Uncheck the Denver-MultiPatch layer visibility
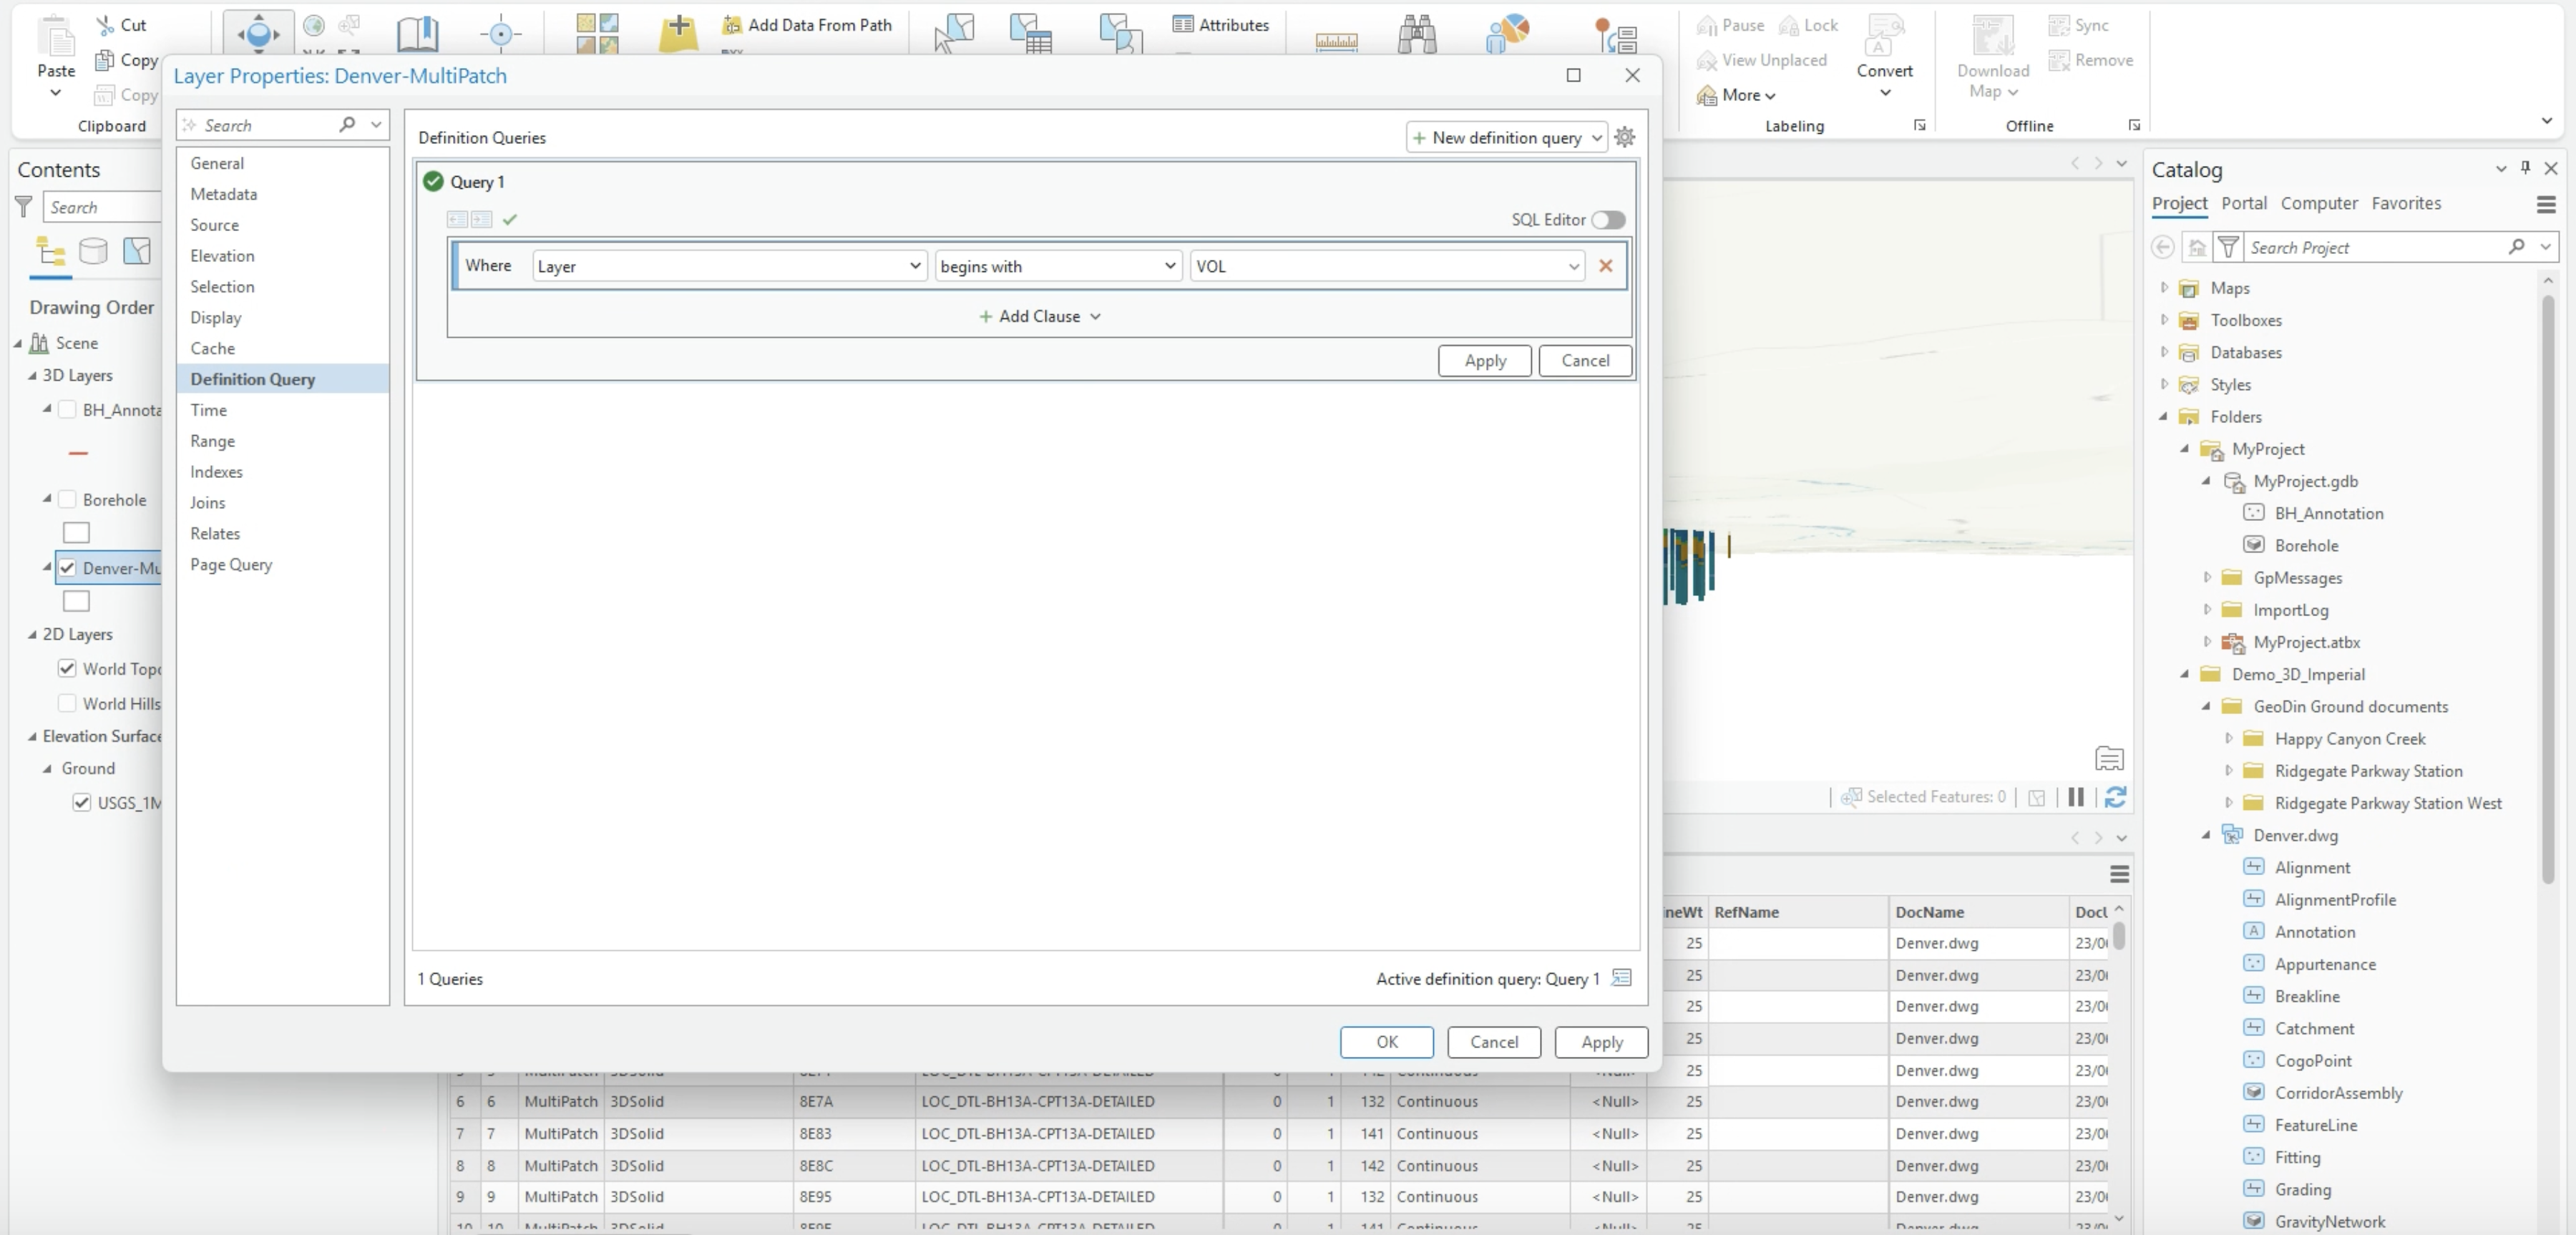This screenshot has width=2576, height=1235. click(x=68, y=567)
